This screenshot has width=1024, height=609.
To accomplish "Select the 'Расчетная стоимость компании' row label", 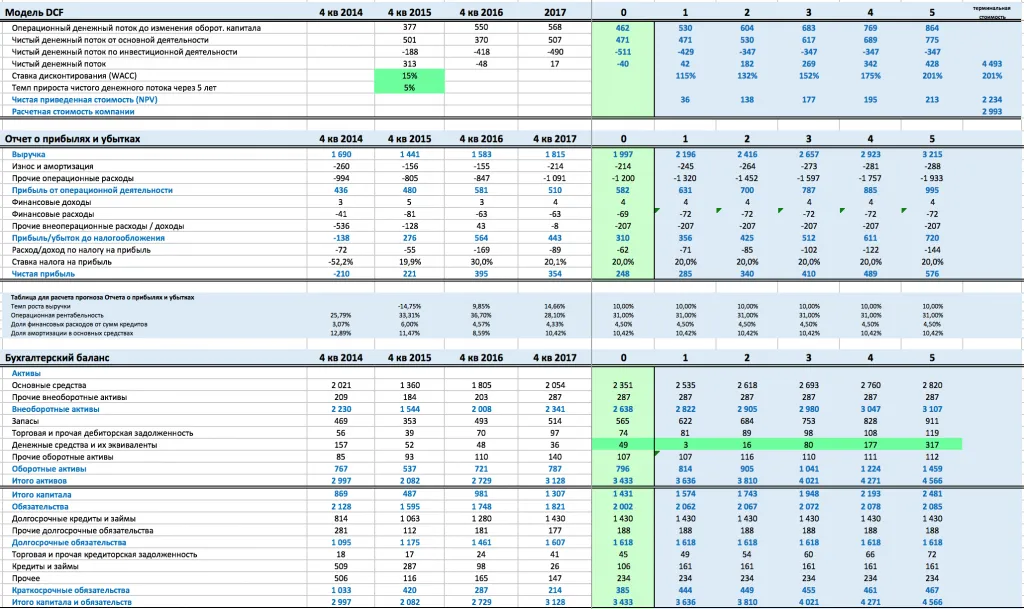I will click(x=72, y=112).
